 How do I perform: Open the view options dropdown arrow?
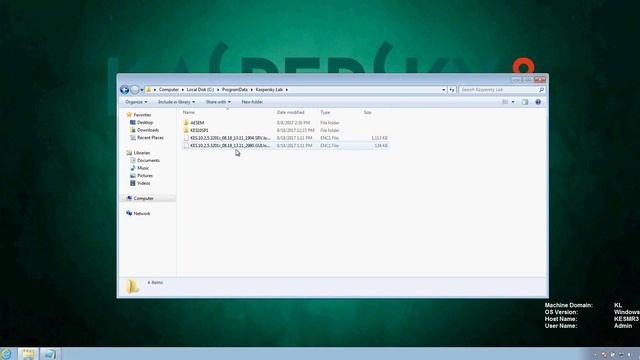(513, 102)
